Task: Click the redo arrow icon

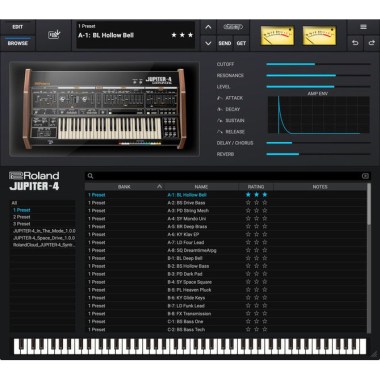Action: tap(372, 43)
